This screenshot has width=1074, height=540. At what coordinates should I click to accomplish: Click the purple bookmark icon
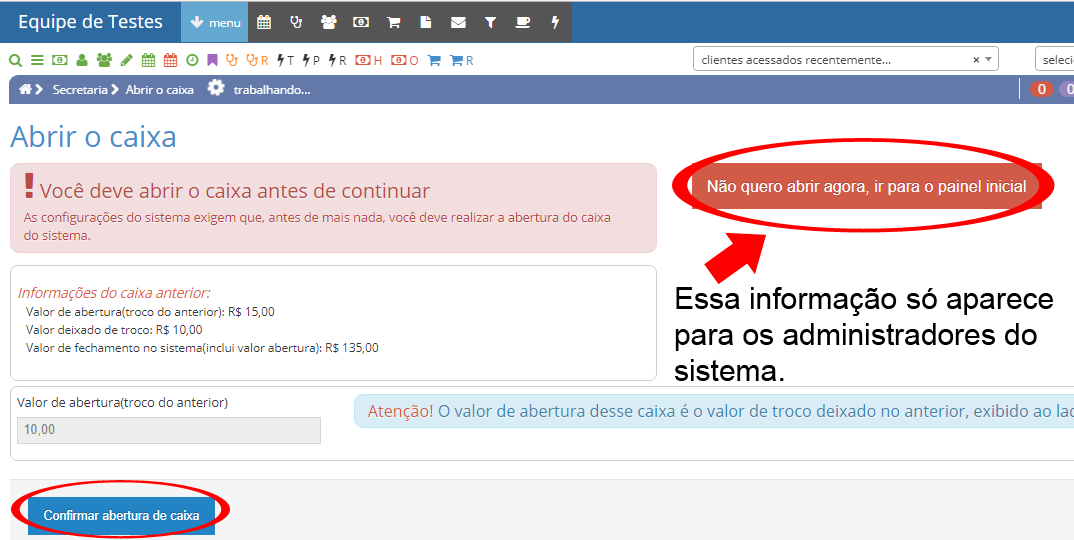point(212,60)
